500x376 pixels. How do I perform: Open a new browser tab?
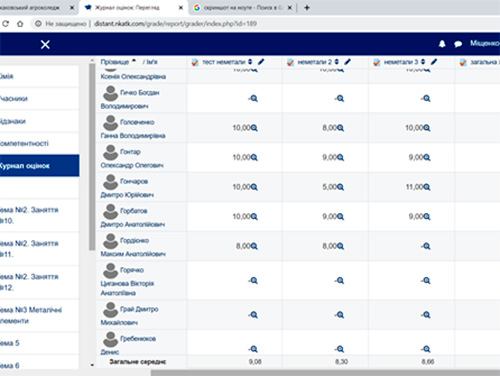coord(307,7)
